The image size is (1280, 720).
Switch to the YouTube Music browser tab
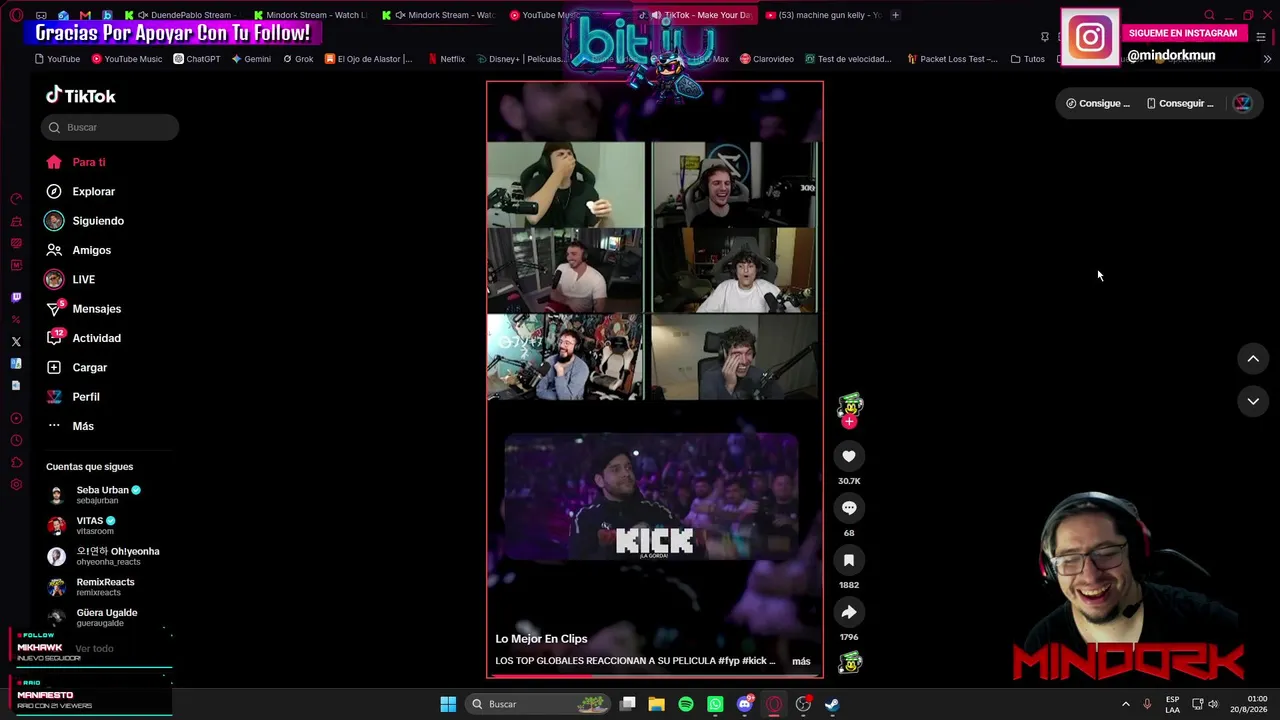click(545, 15)
